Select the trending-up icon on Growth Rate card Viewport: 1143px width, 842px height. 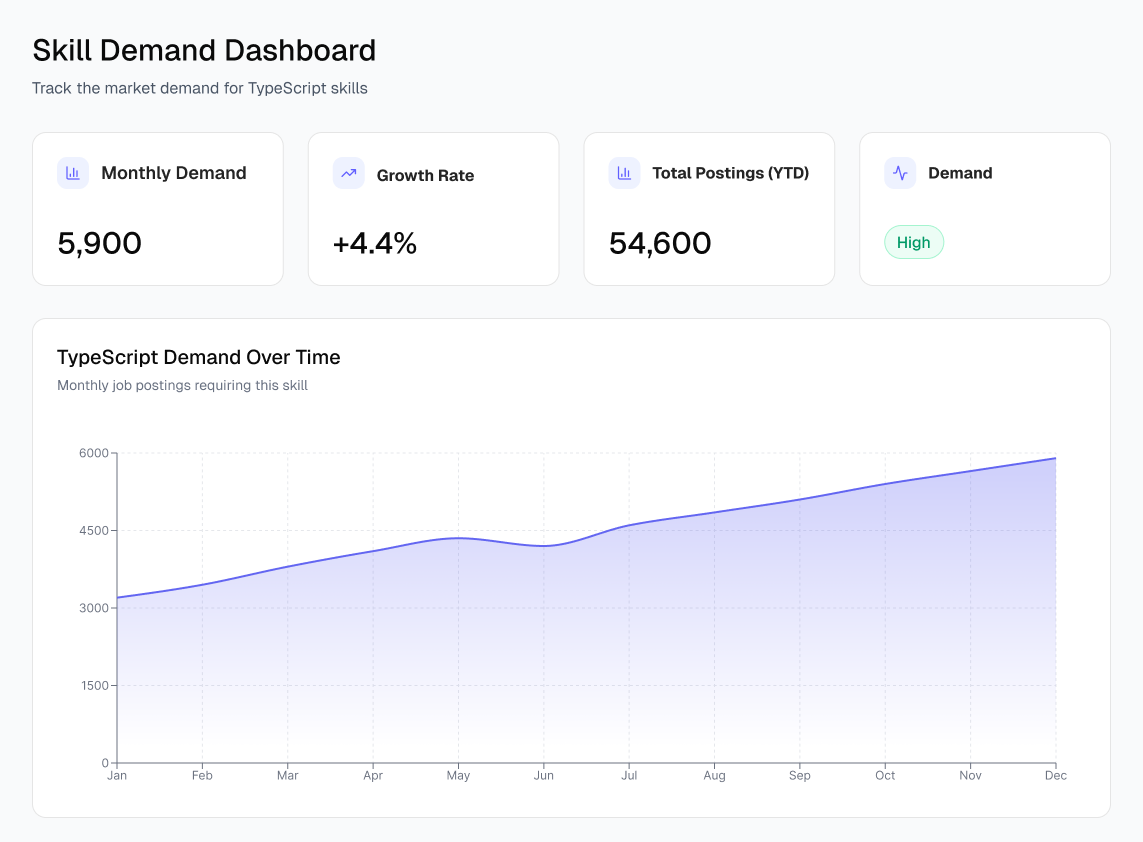(x=348, y=173)
